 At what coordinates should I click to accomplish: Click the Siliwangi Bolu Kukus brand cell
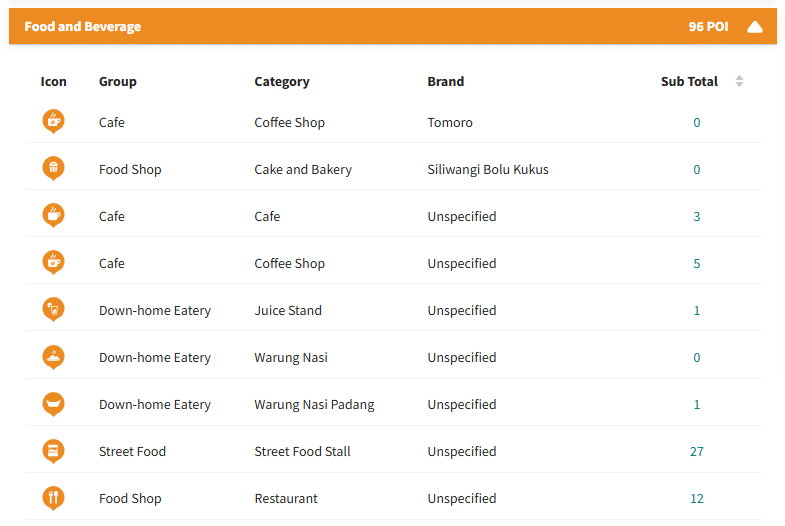click(488, 169)
